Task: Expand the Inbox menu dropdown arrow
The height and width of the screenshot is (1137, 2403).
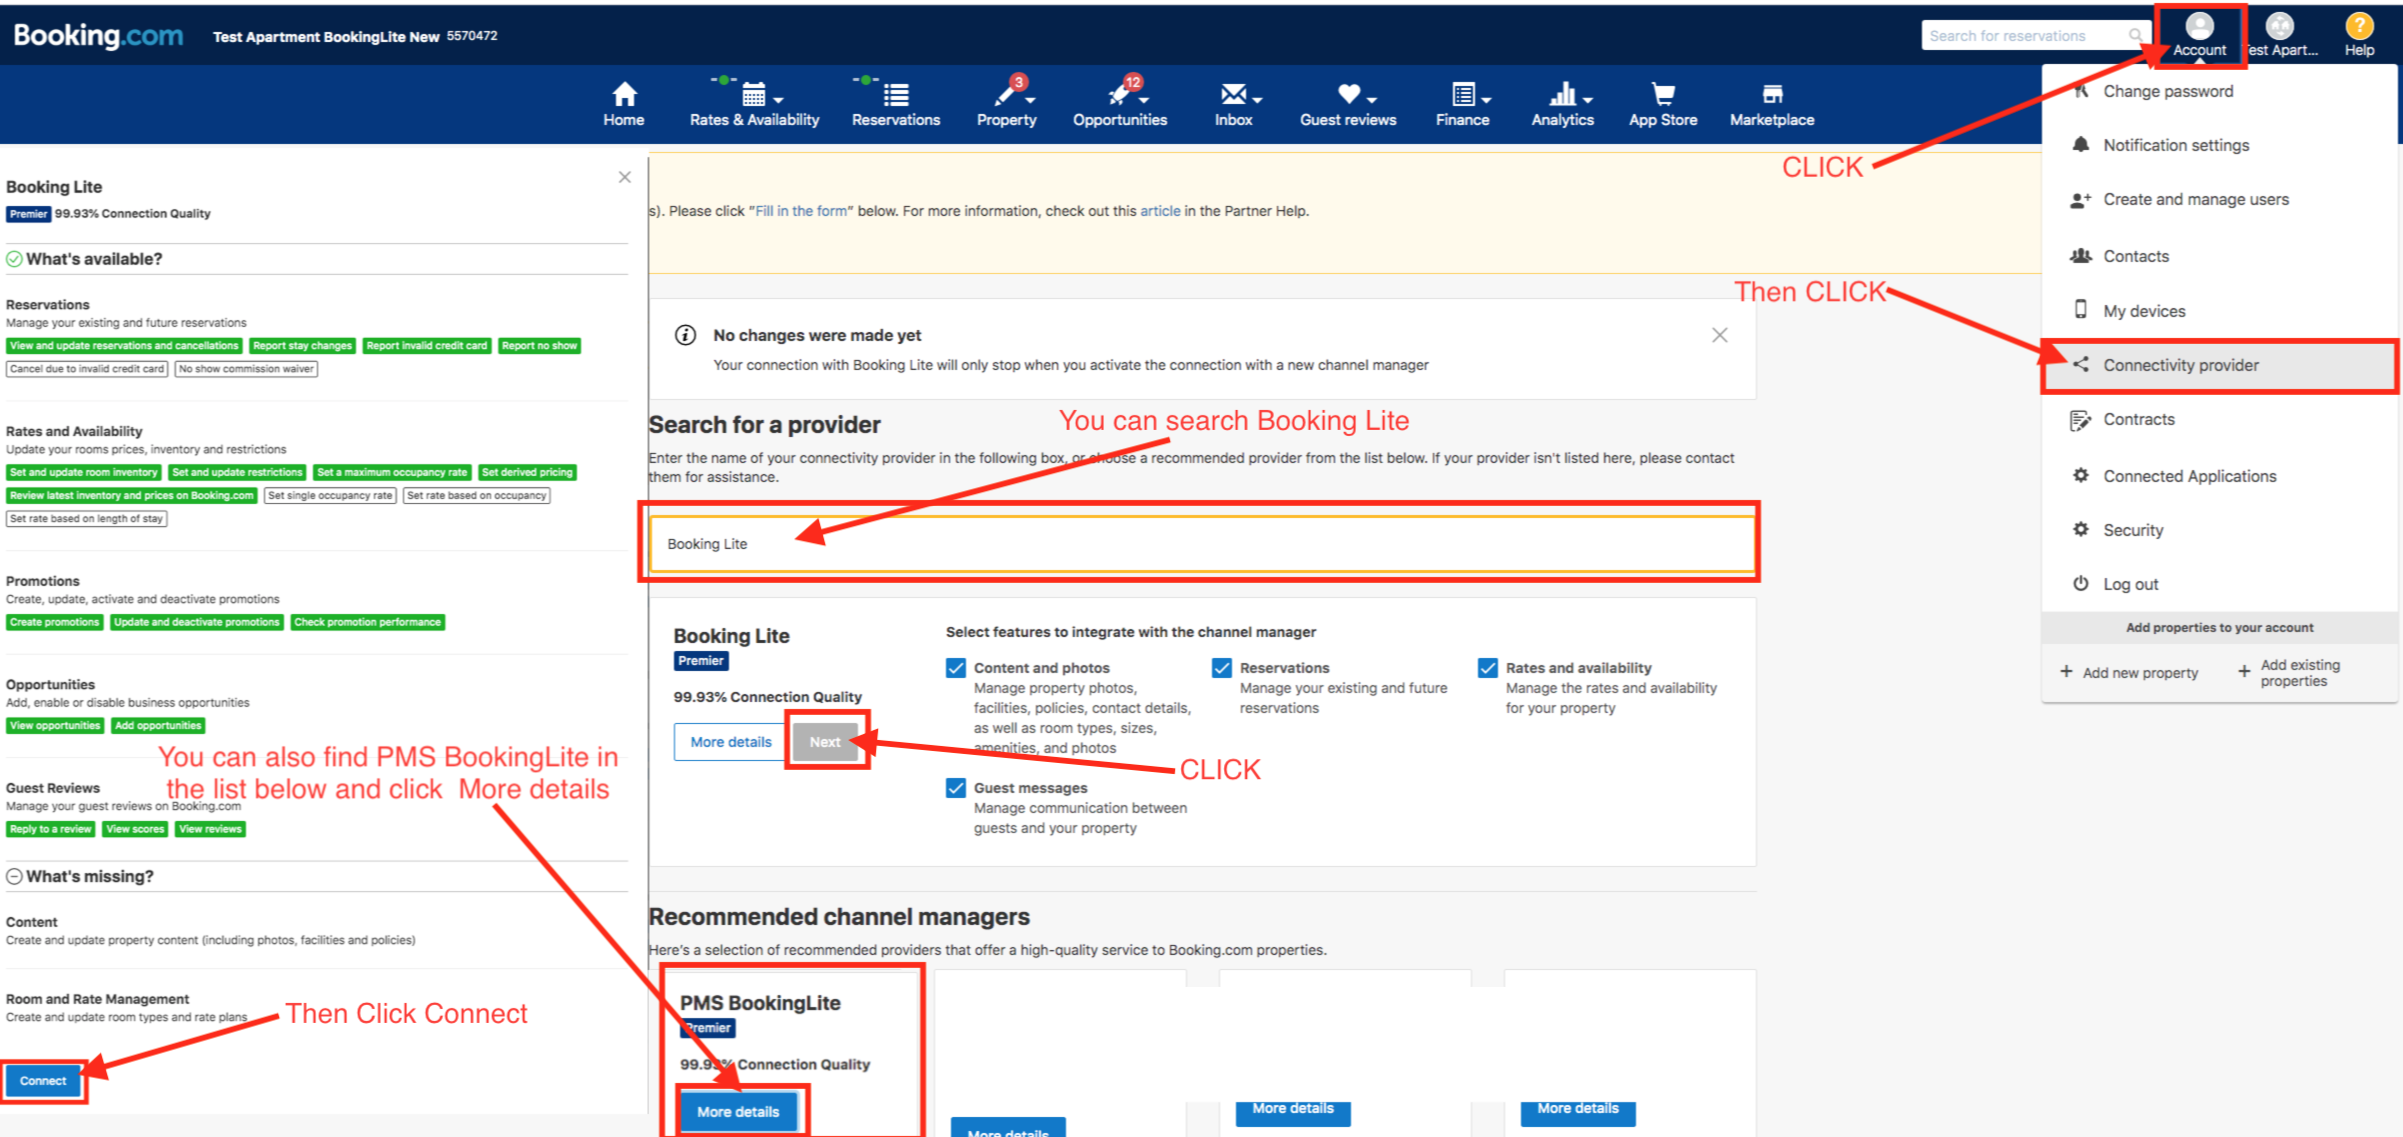Action: [x=1258, y=100]
